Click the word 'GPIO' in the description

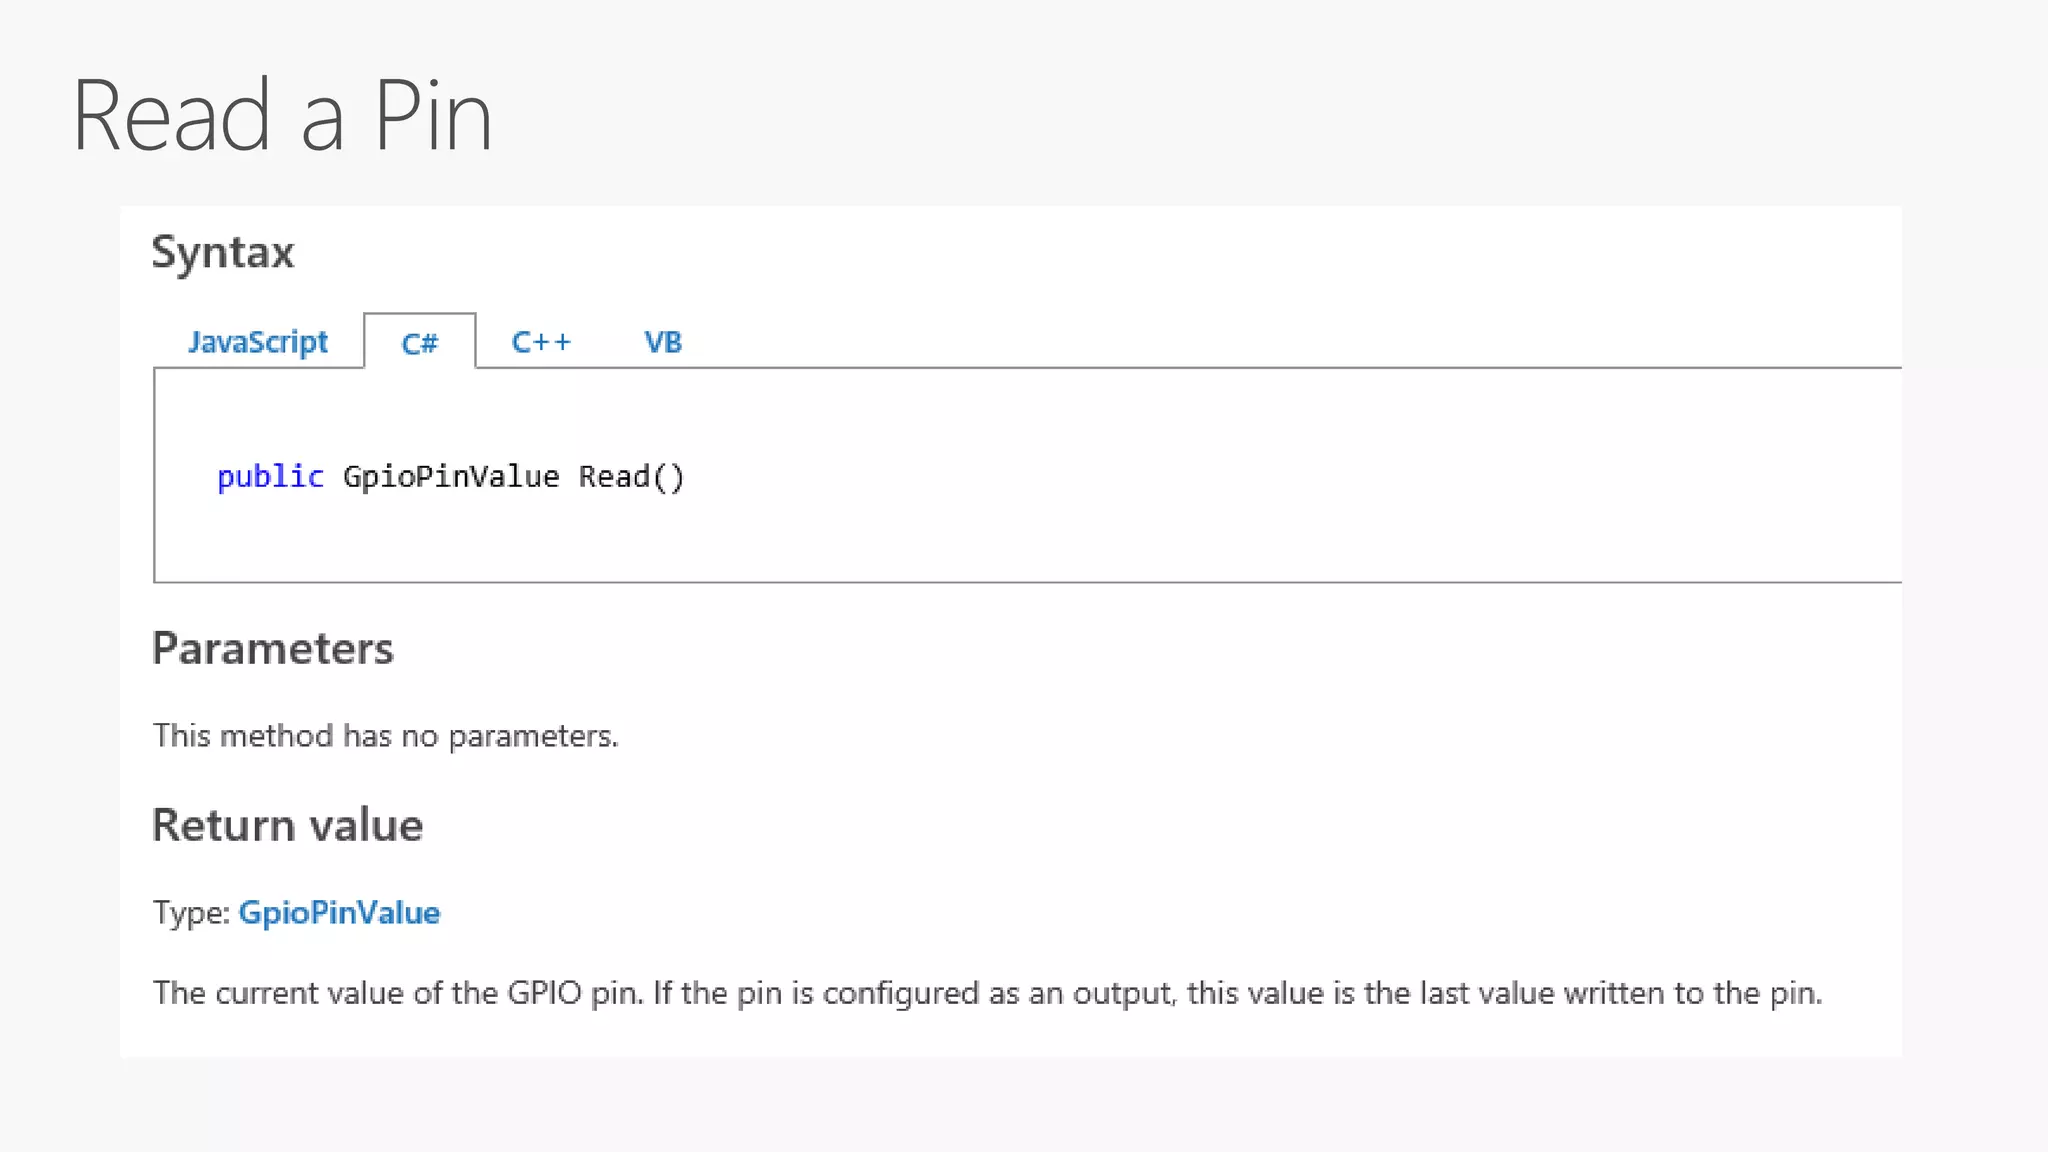[x=544, y=993]
